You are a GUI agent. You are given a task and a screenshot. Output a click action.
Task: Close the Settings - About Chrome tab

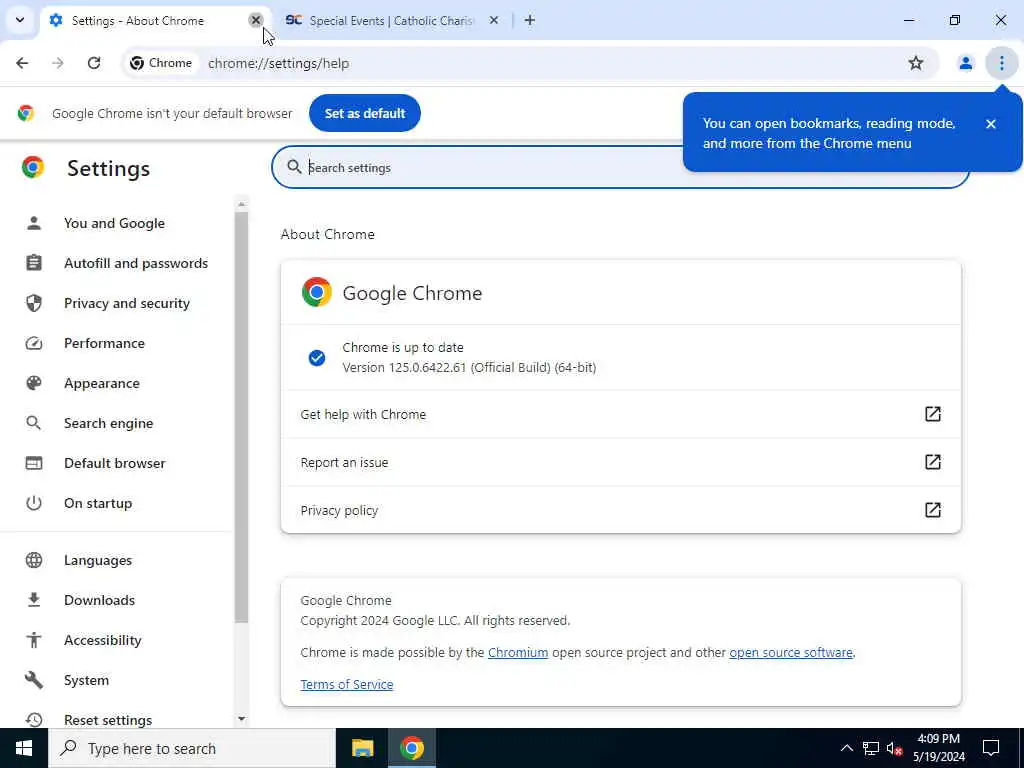(256, 20)
